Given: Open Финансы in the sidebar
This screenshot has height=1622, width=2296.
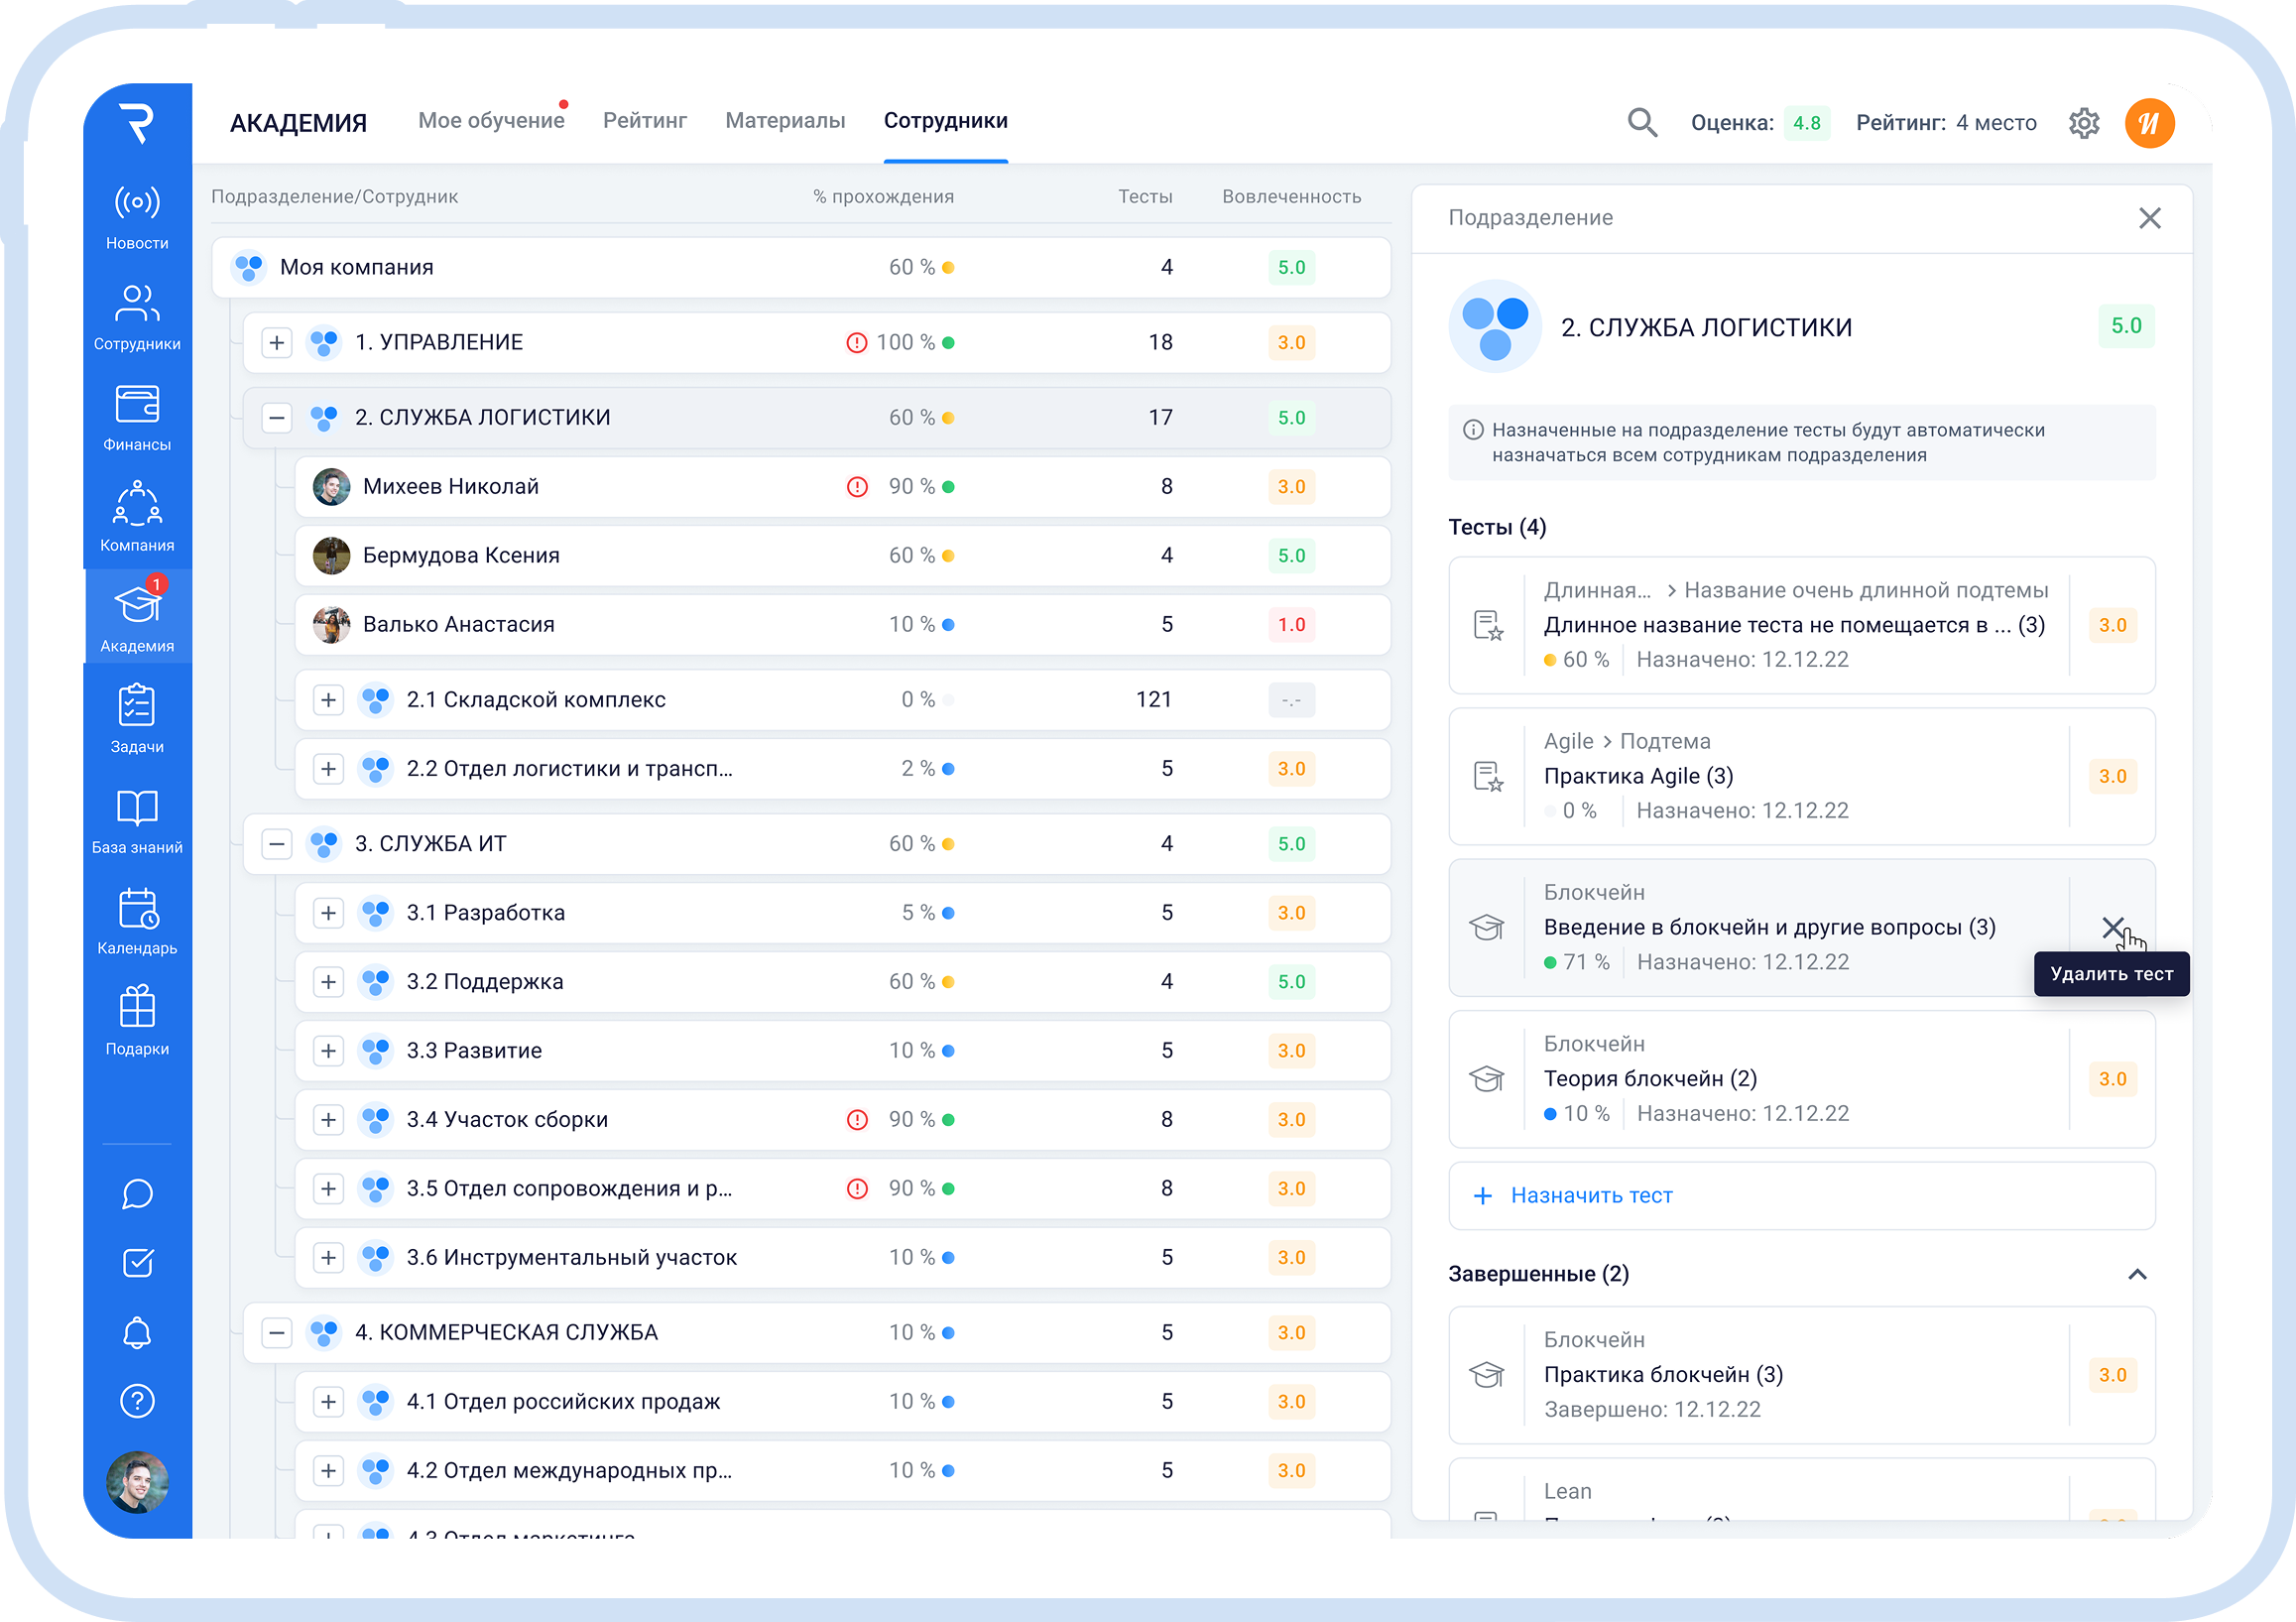Looking at the screenshot, I should point(137,419).
